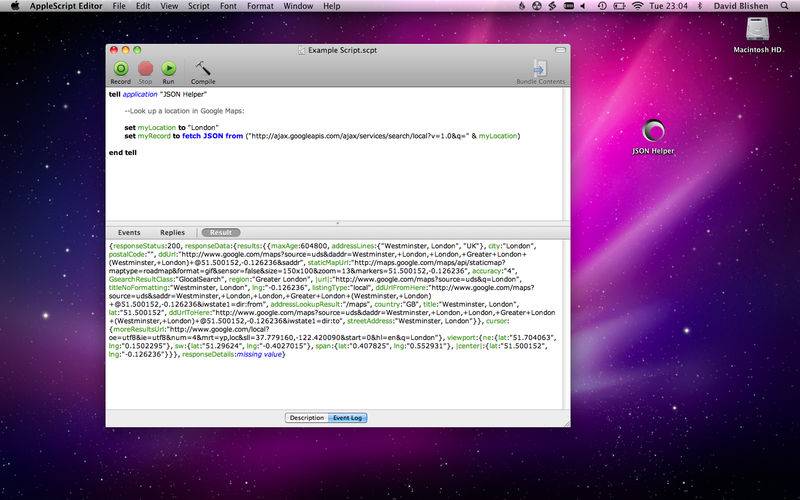Open the Format menu
800x500 pixels.
(260, 6)
